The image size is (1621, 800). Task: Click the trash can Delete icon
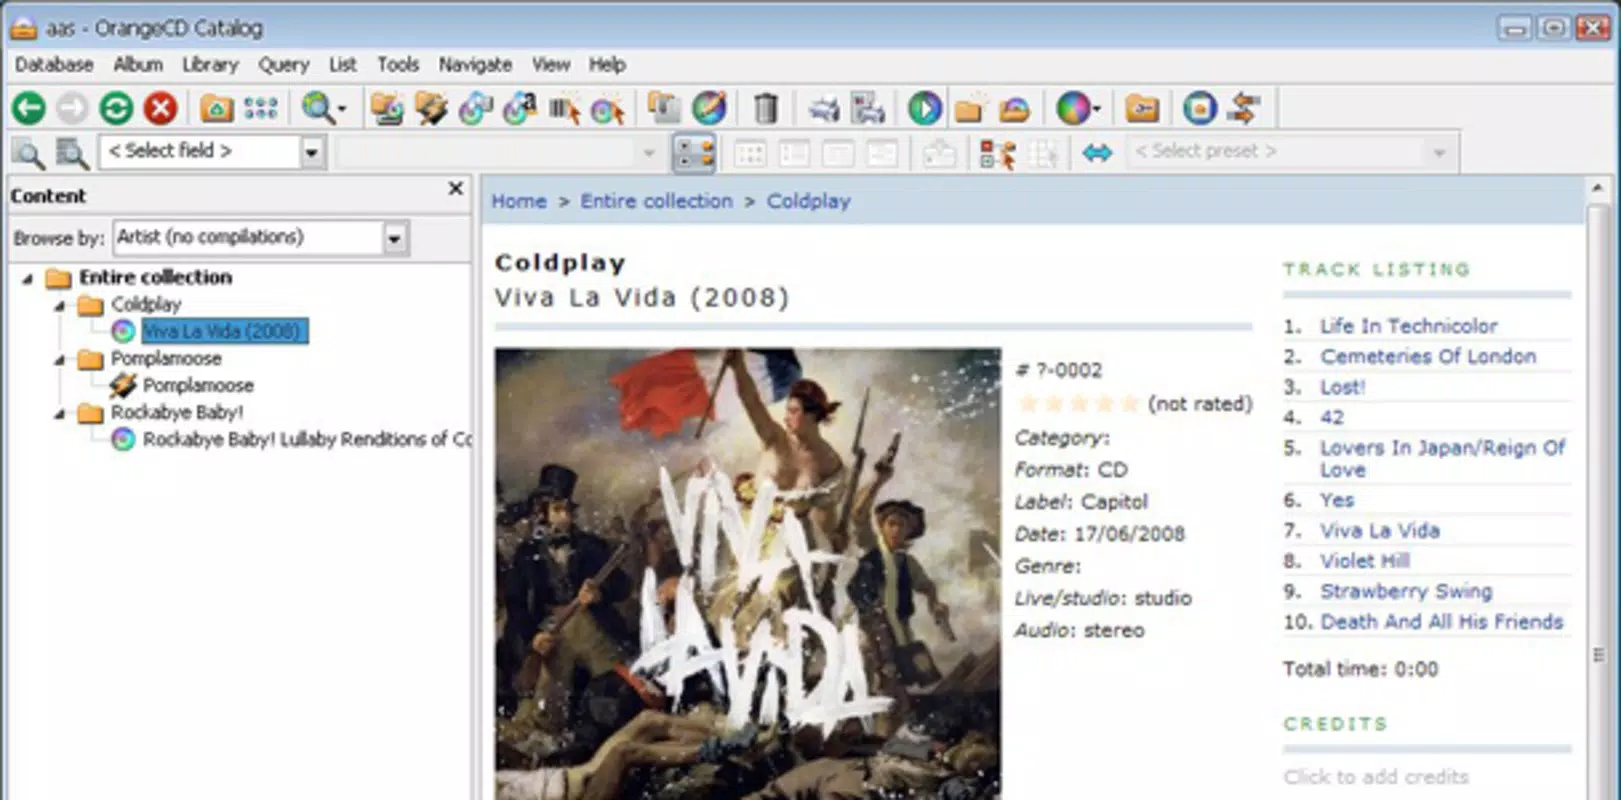765,108
